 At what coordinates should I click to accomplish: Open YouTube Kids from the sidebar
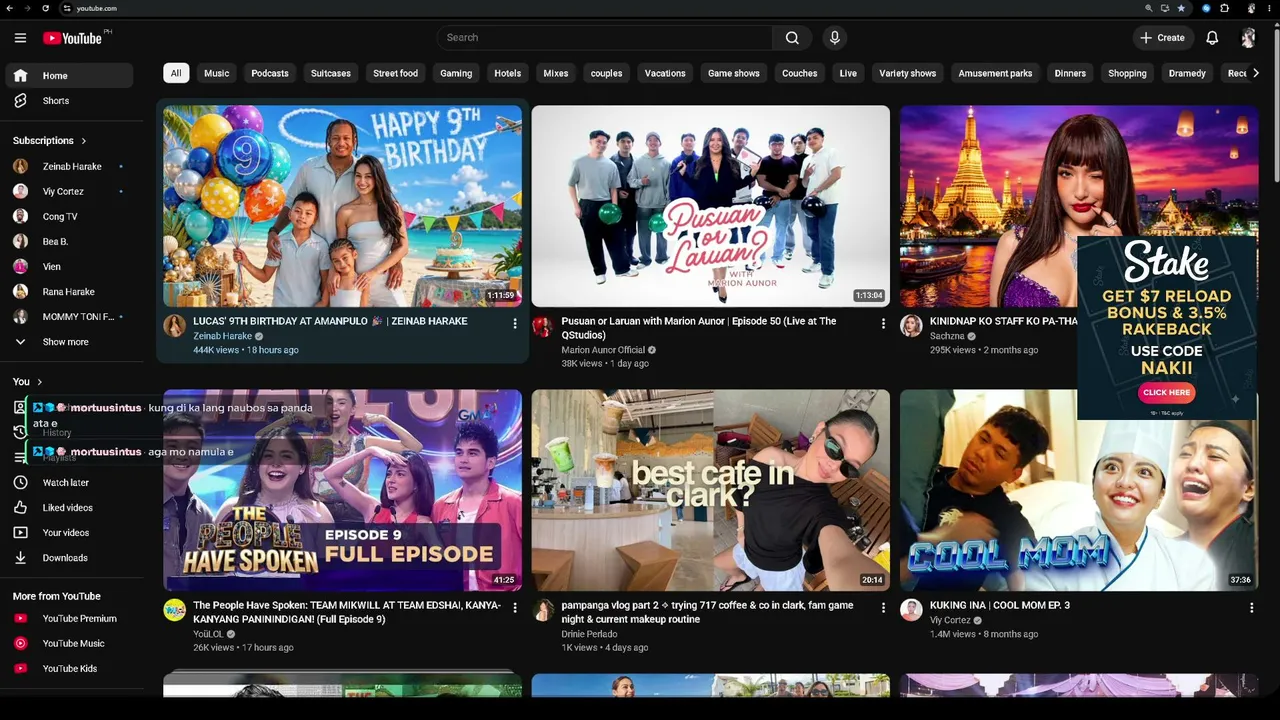(69, 669)
